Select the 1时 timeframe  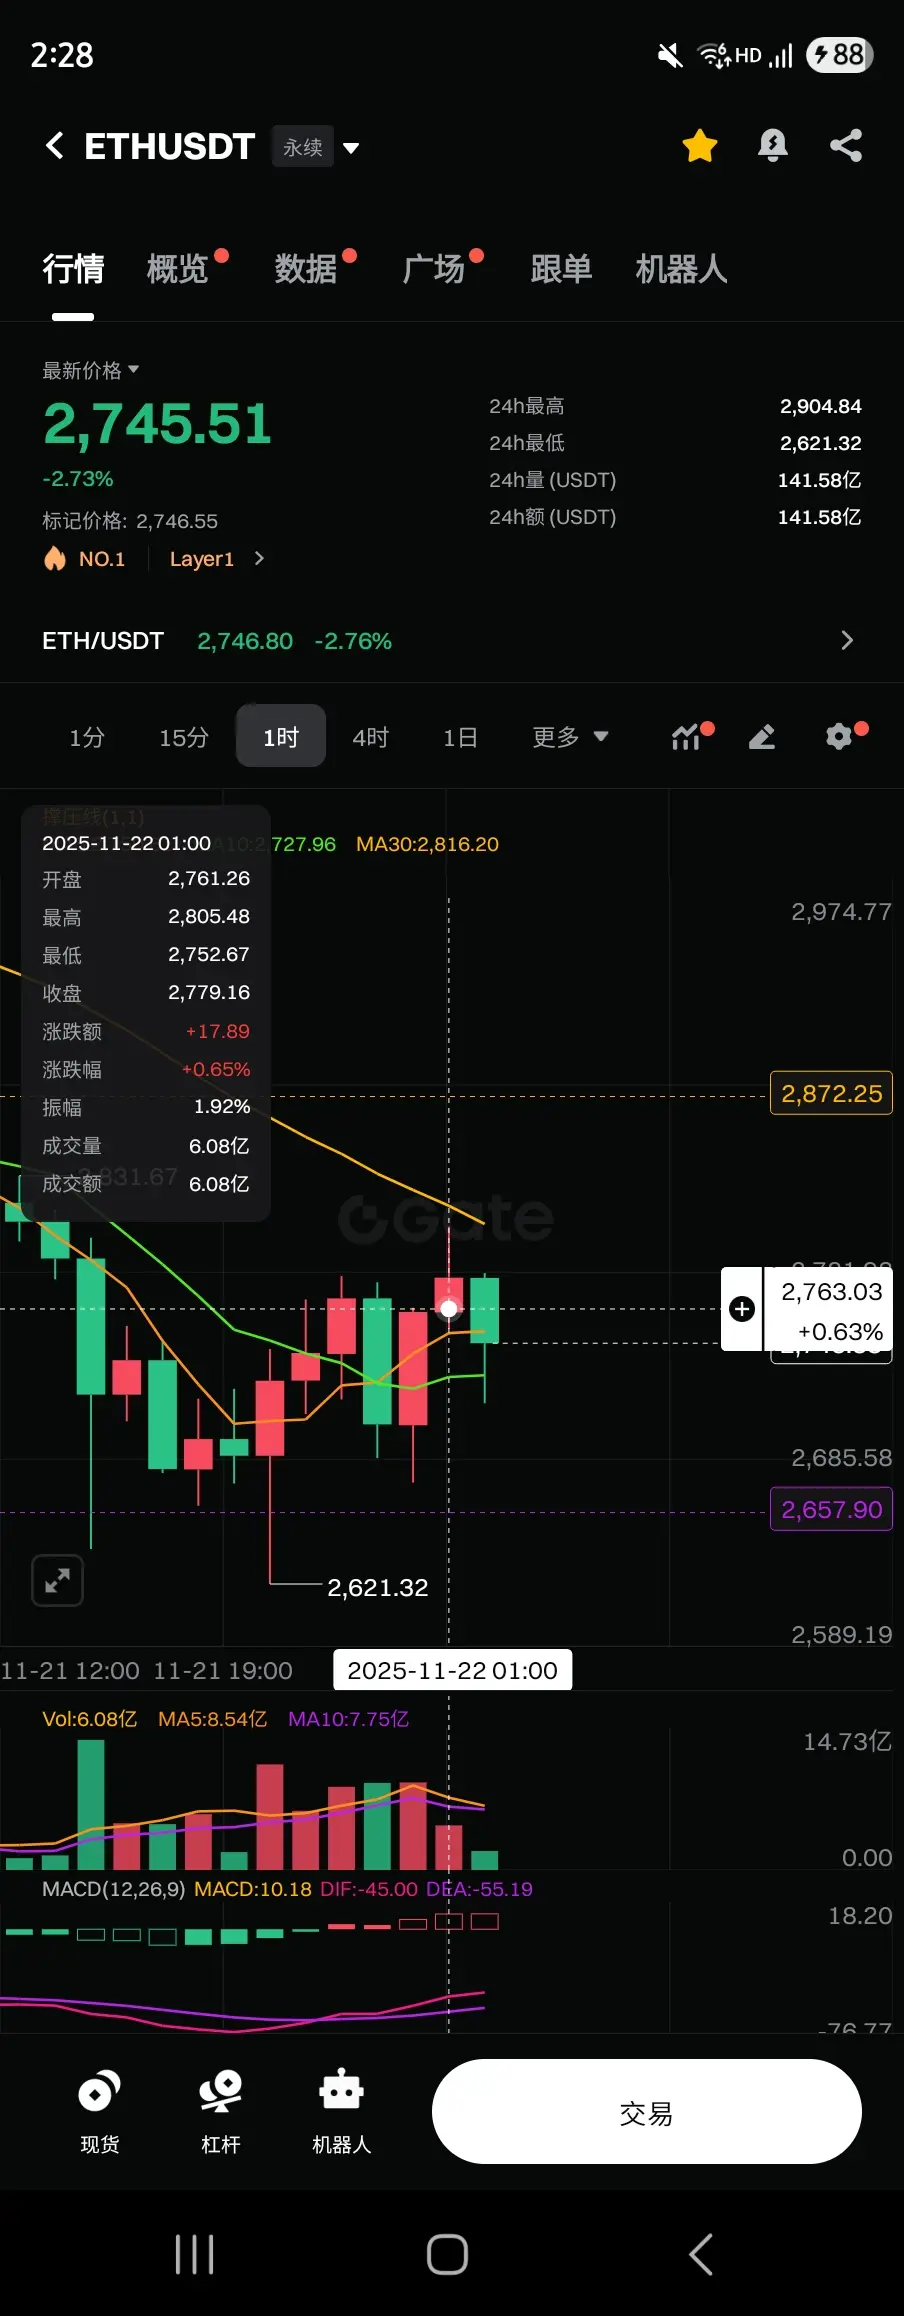coord(281,736)
